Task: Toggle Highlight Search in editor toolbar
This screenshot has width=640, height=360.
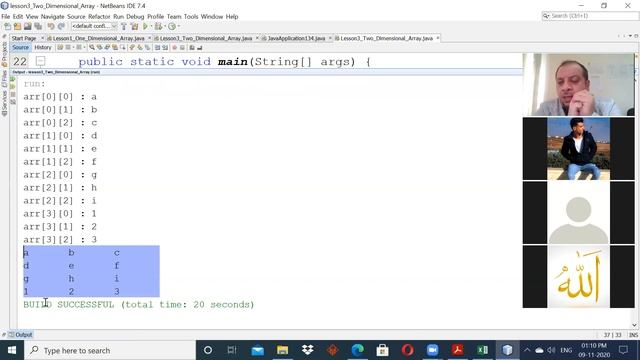Action: pyautogui.click(x=115, y=48)
